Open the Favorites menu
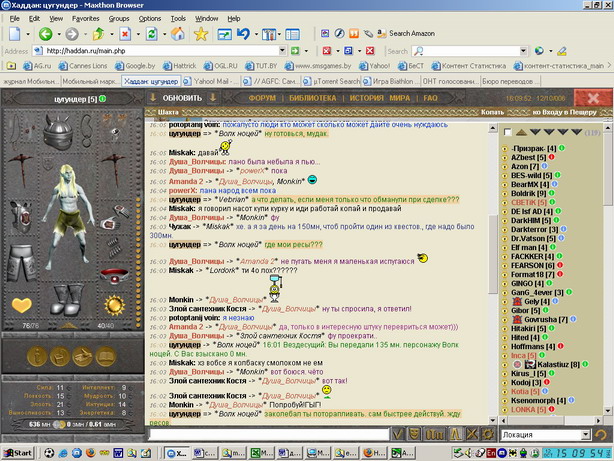 click(85, 18)
